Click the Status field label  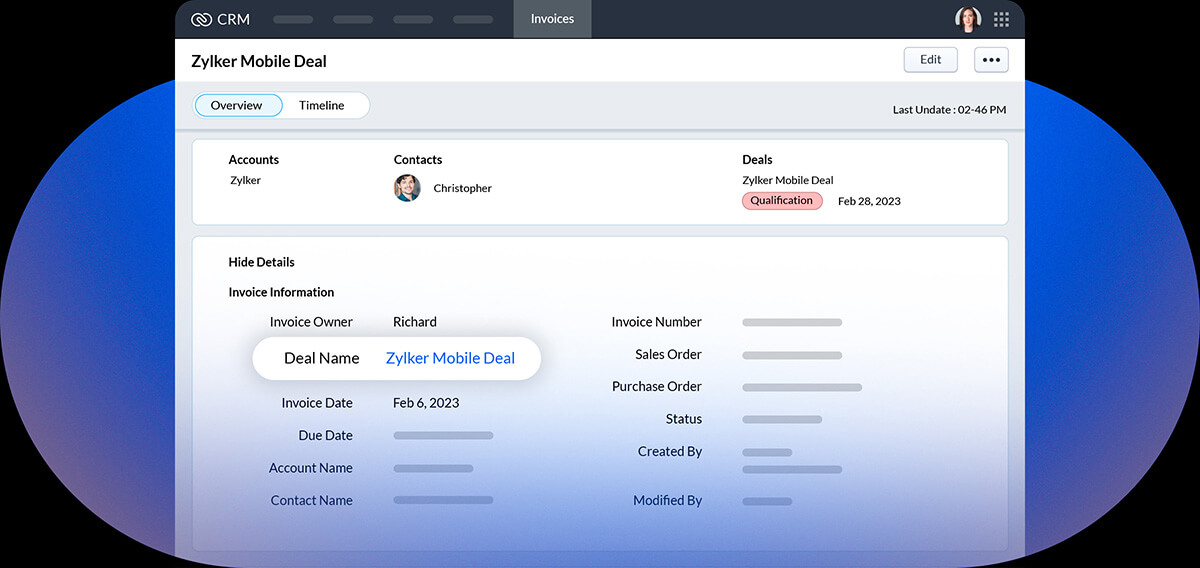684,419
